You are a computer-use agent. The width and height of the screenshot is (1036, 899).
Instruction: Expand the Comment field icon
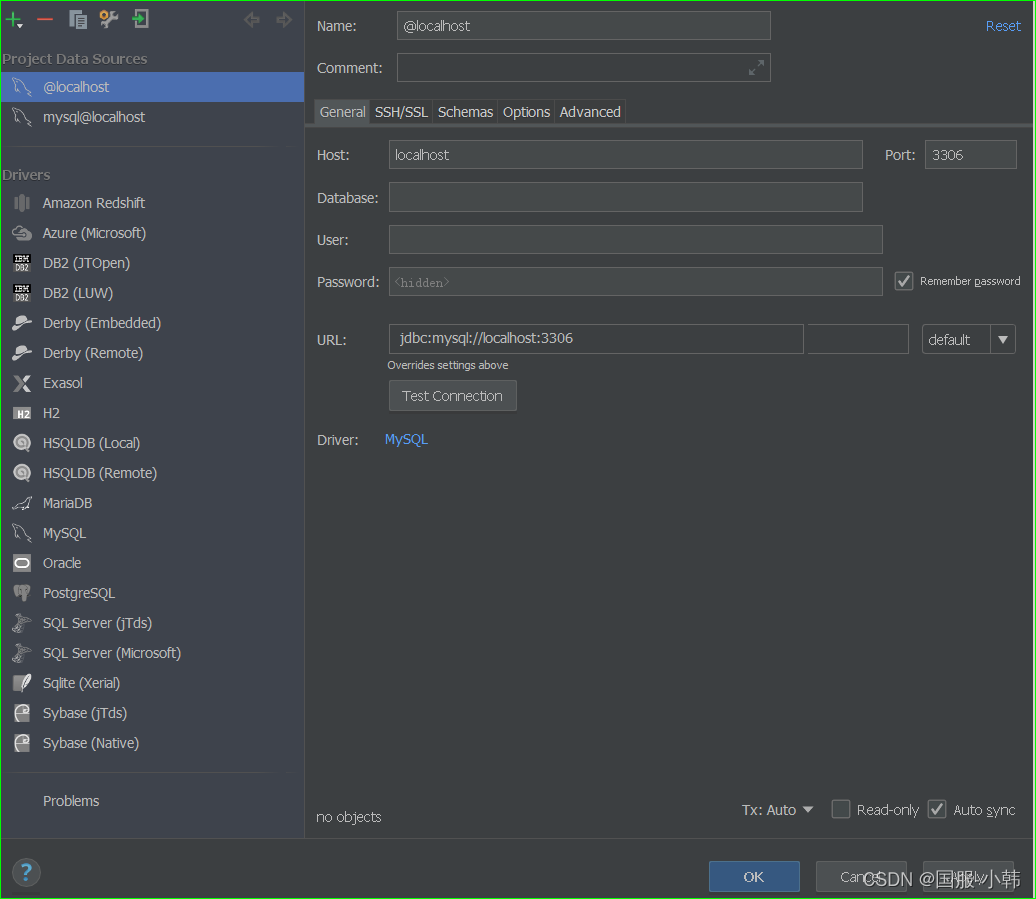[756, 67]
